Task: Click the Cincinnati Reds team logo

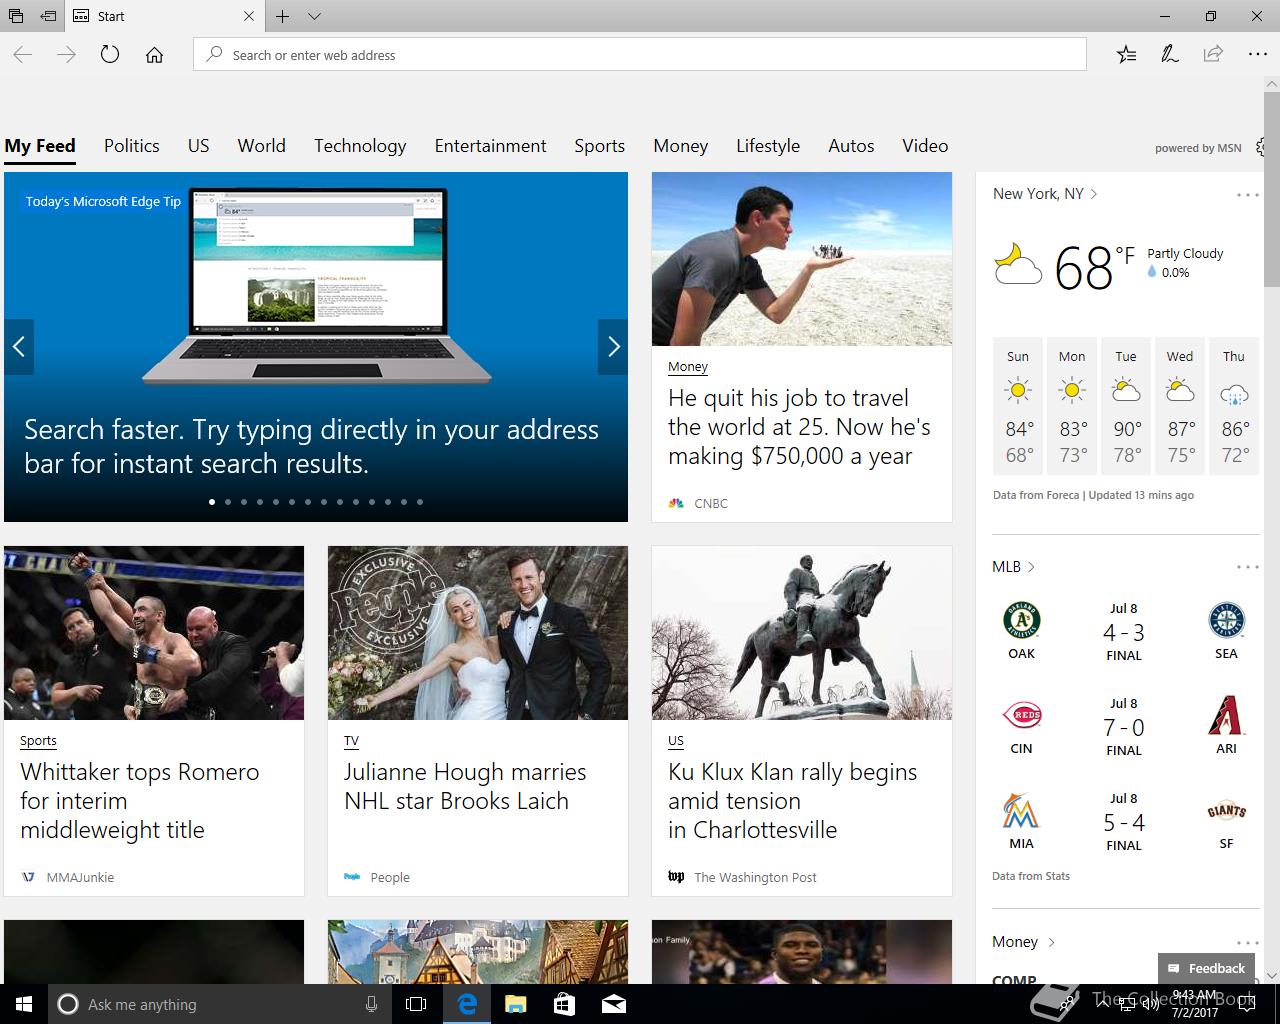Action: click(1022, 716)
